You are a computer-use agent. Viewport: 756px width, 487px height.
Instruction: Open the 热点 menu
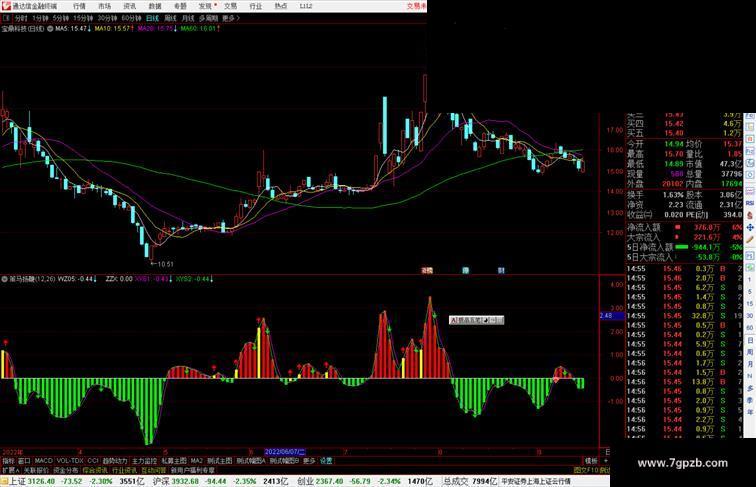point(281,6)
